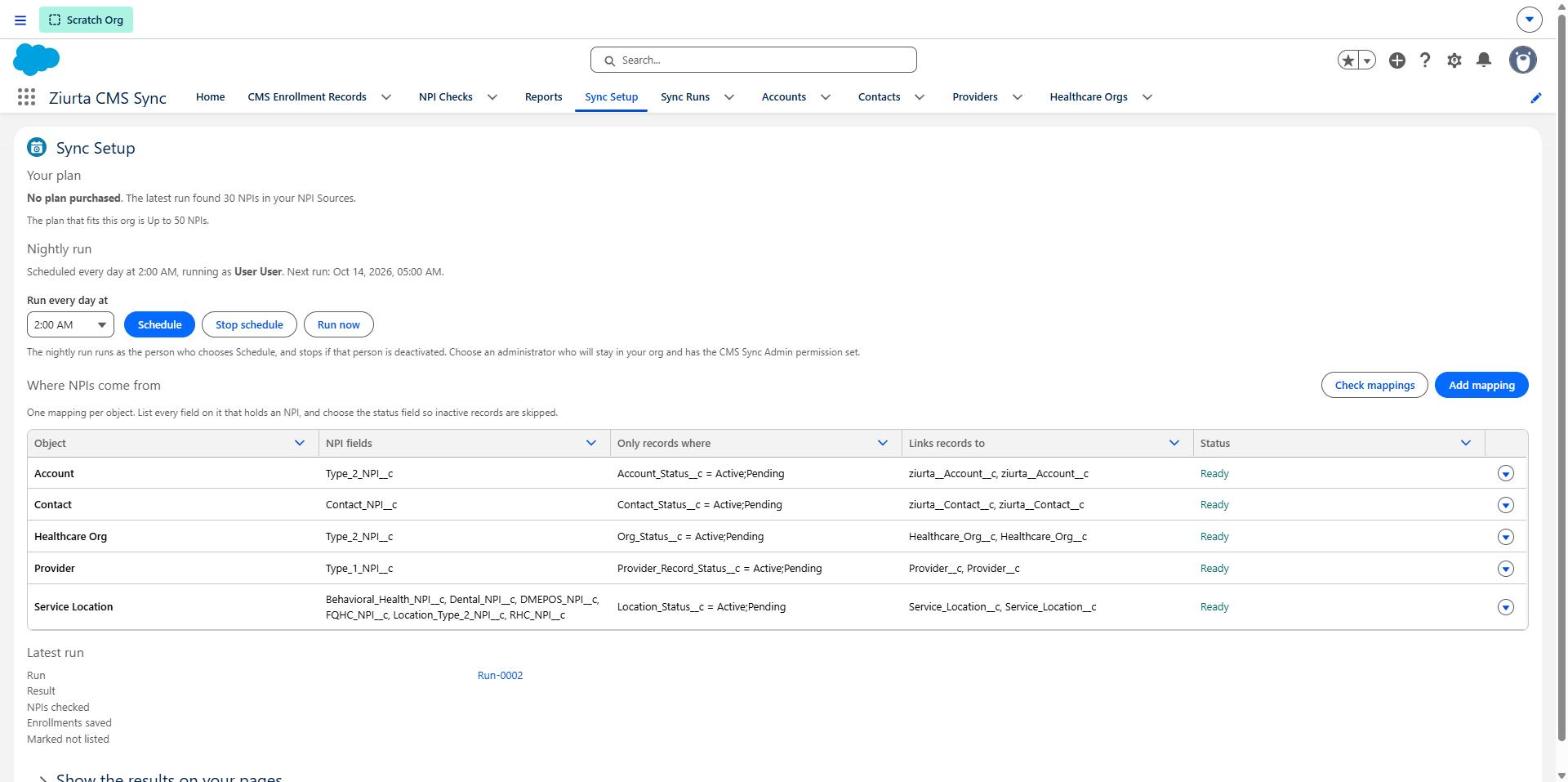Open the favorites list dropdown arrow
This screenshot has height=782, width=1568.
1367,60
